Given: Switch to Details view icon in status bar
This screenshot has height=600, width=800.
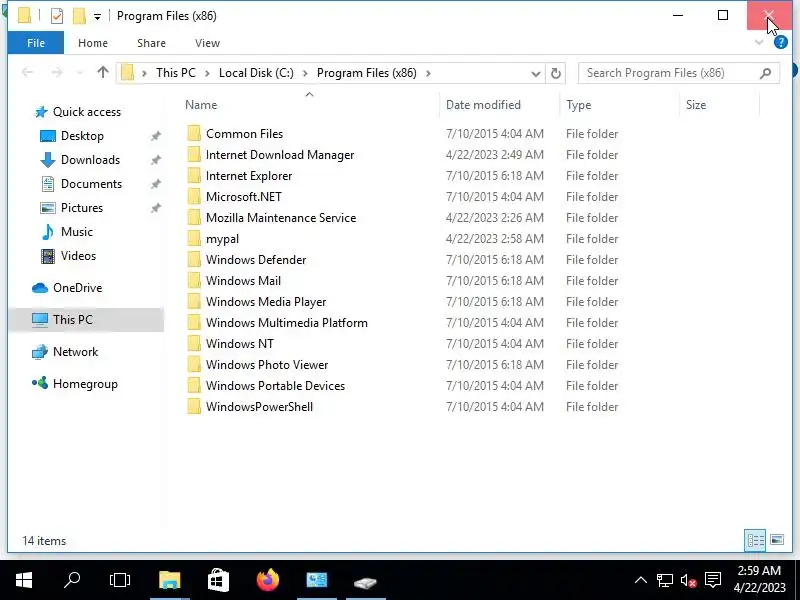Looking at the screenshot, I should (755, 540).
